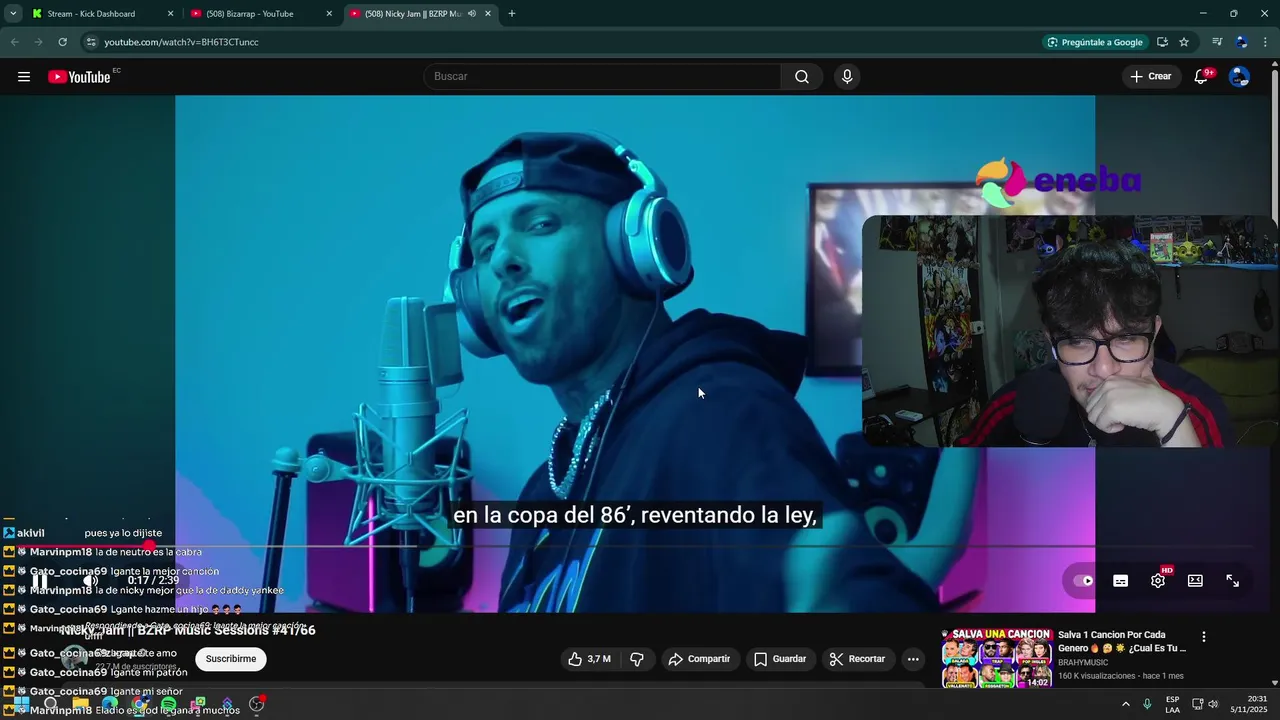Open Chrome three-dot menu
The width and height of the screenshot is (1280, 720).
1265,42
